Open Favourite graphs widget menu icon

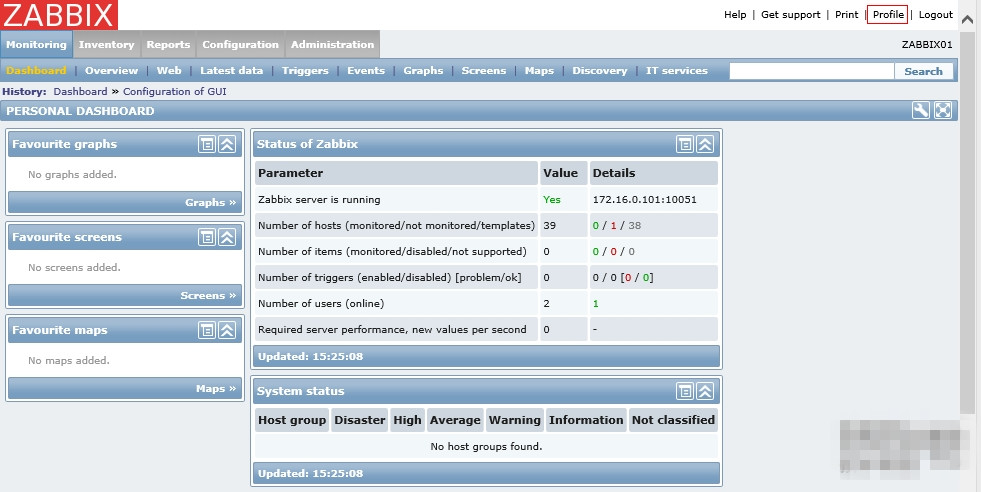tap(207, 144)
